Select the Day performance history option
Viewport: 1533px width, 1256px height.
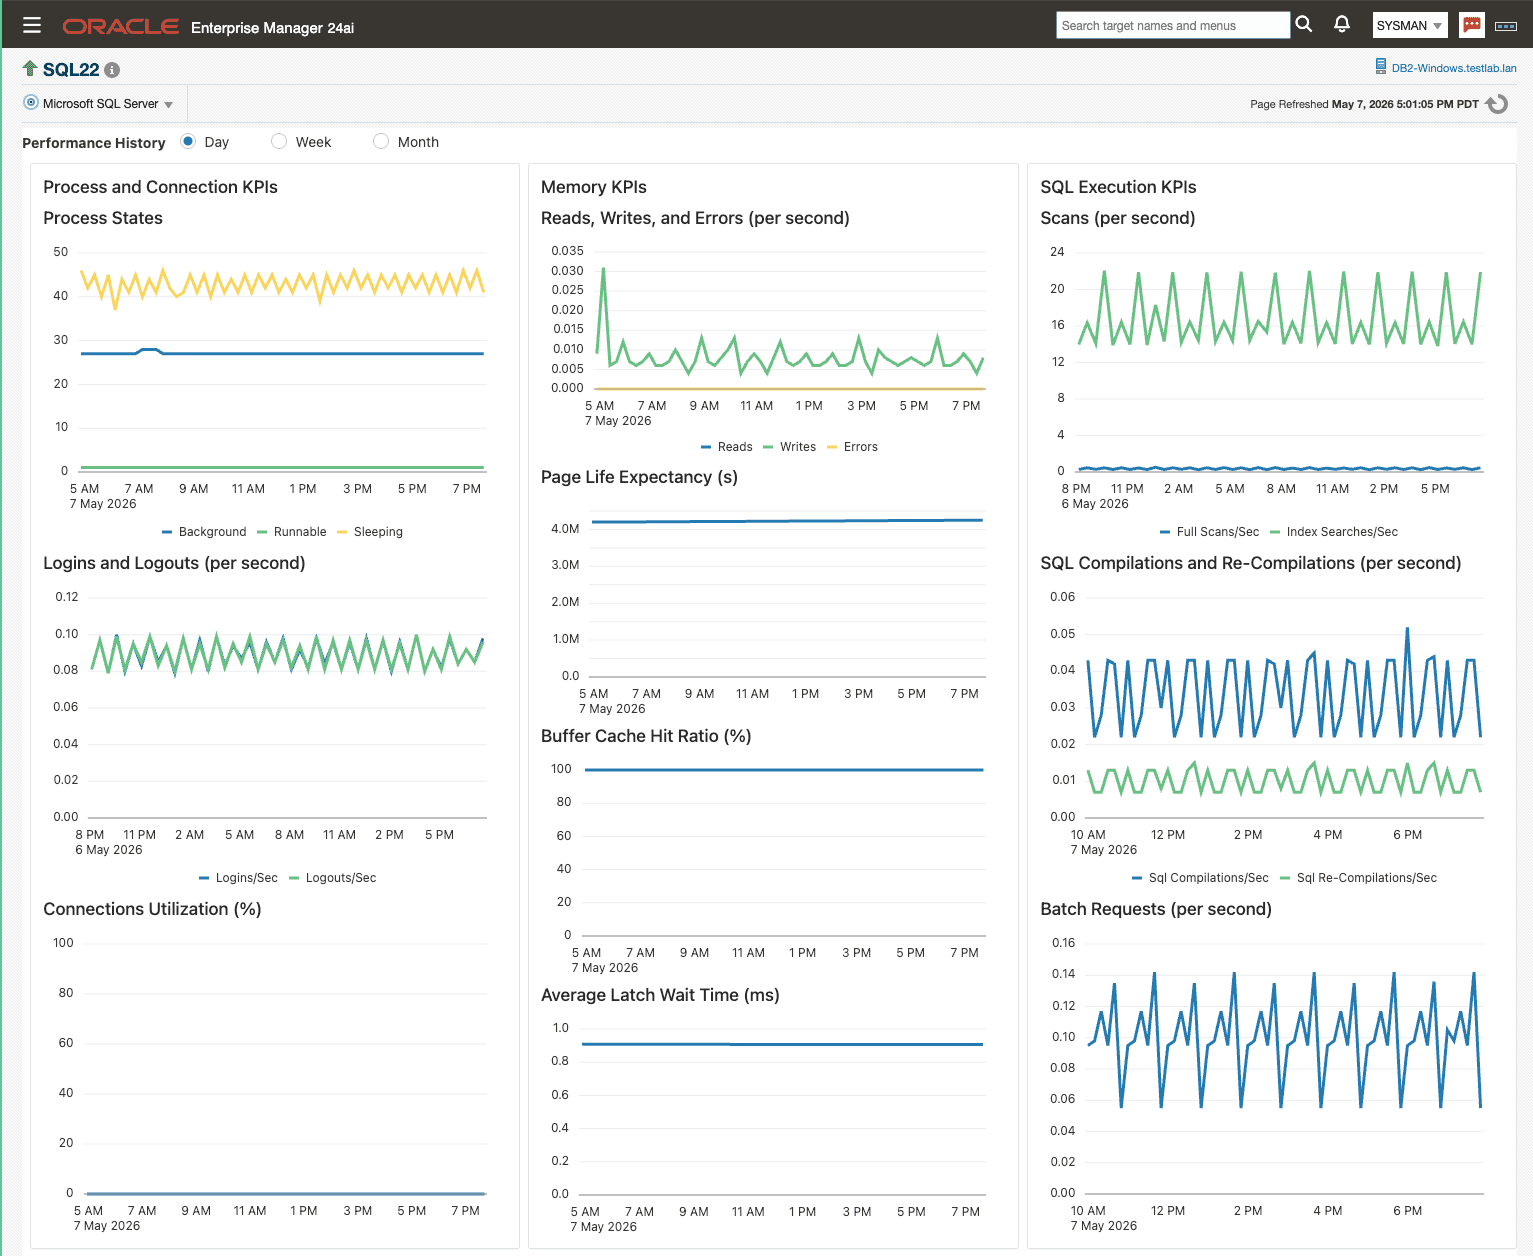click(x=188, y=142)
